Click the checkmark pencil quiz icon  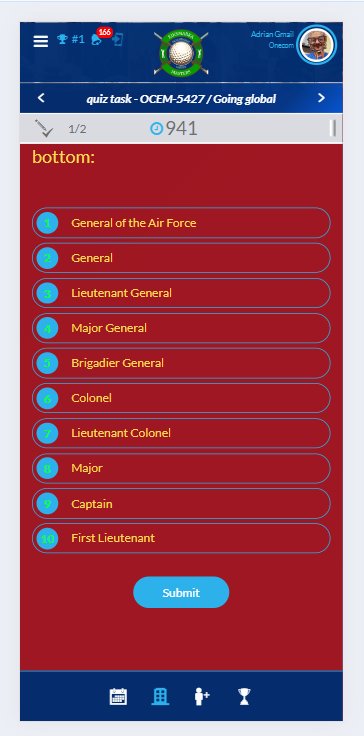pyautogui.click(x=44, y=128)
